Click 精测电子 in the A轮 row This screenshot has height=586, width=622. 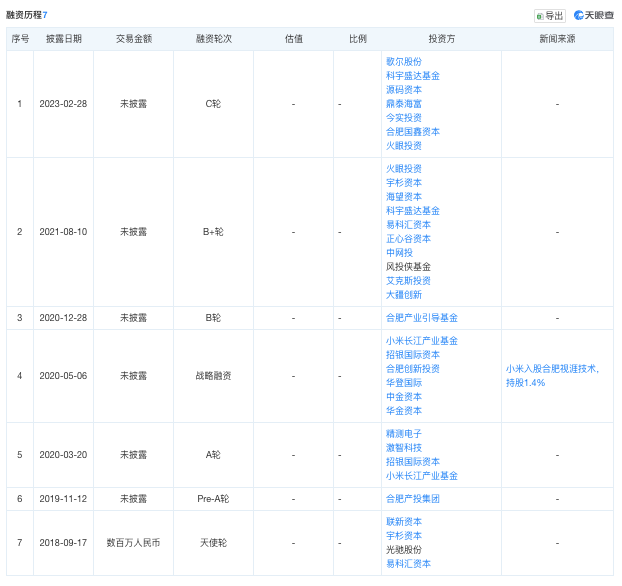[x=403, y=434]
